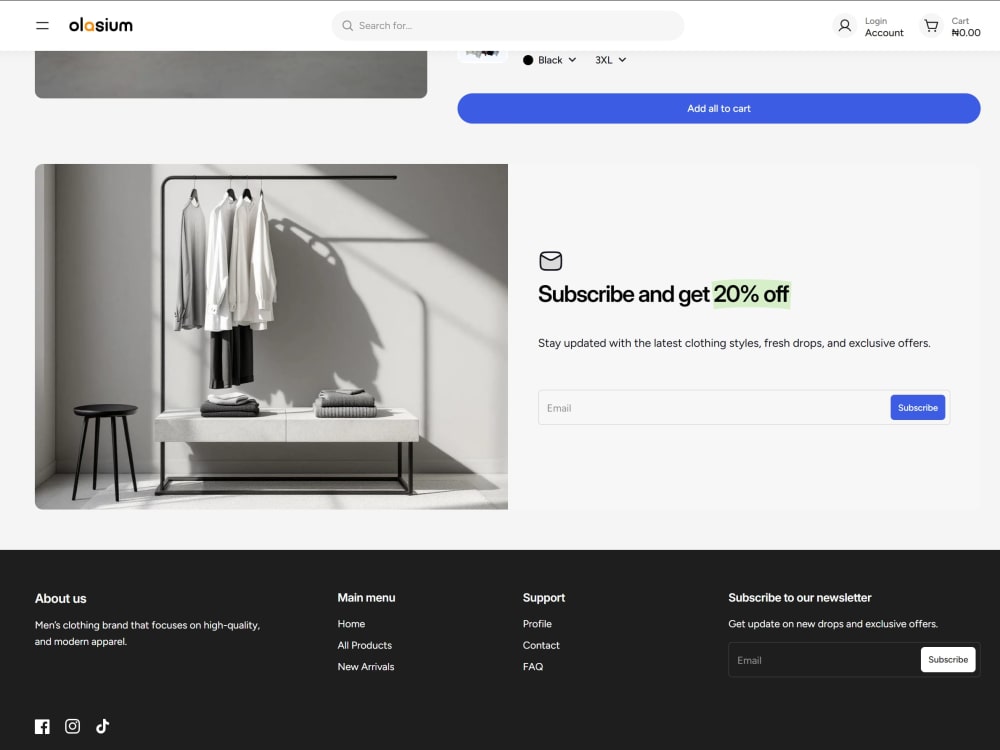Expand the 3XL size dropdown
The image size is (1000, 750).
tap(610, 60)
